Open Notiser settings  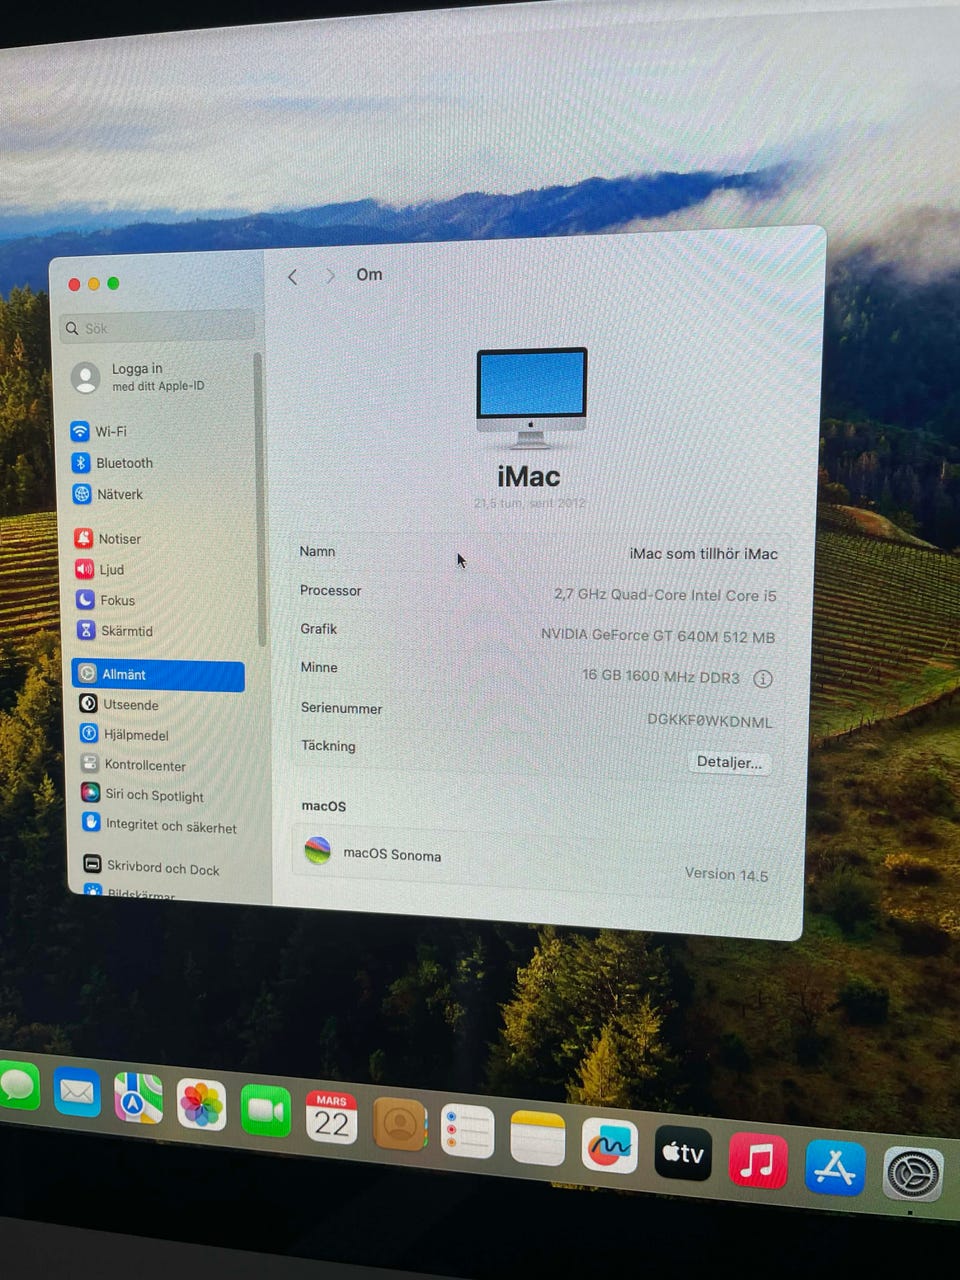(108, 538)
